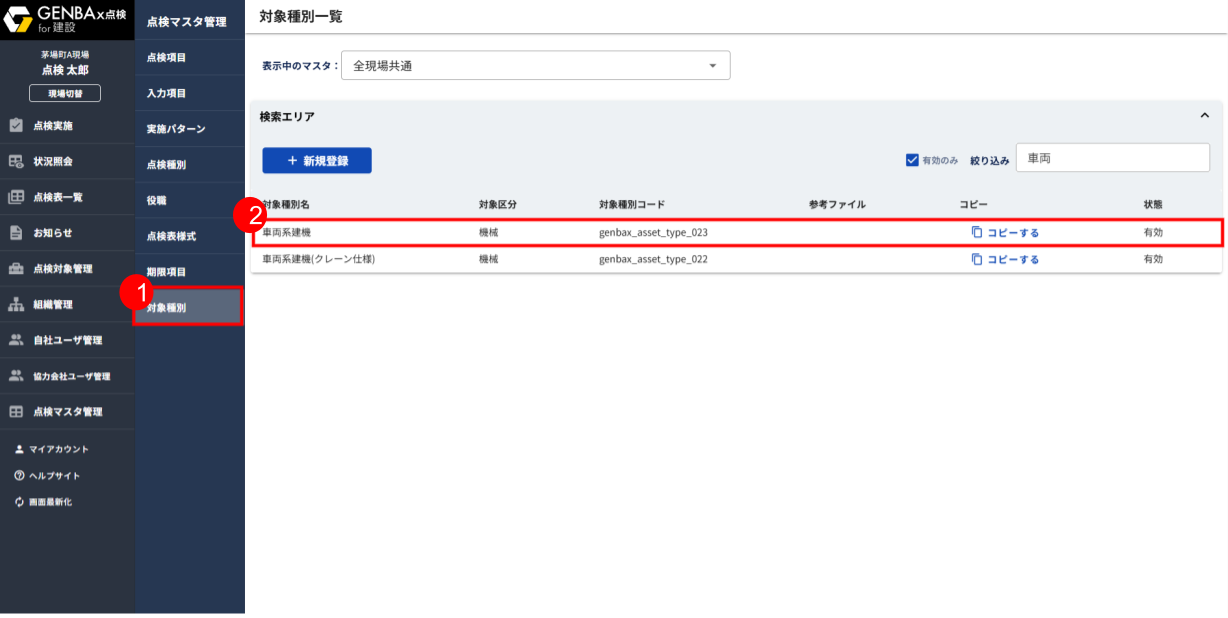The height and width of the screenshot is (618, 1228).
Task: Open the ヘルプサイト link
Action: click(x=54, y=476)
